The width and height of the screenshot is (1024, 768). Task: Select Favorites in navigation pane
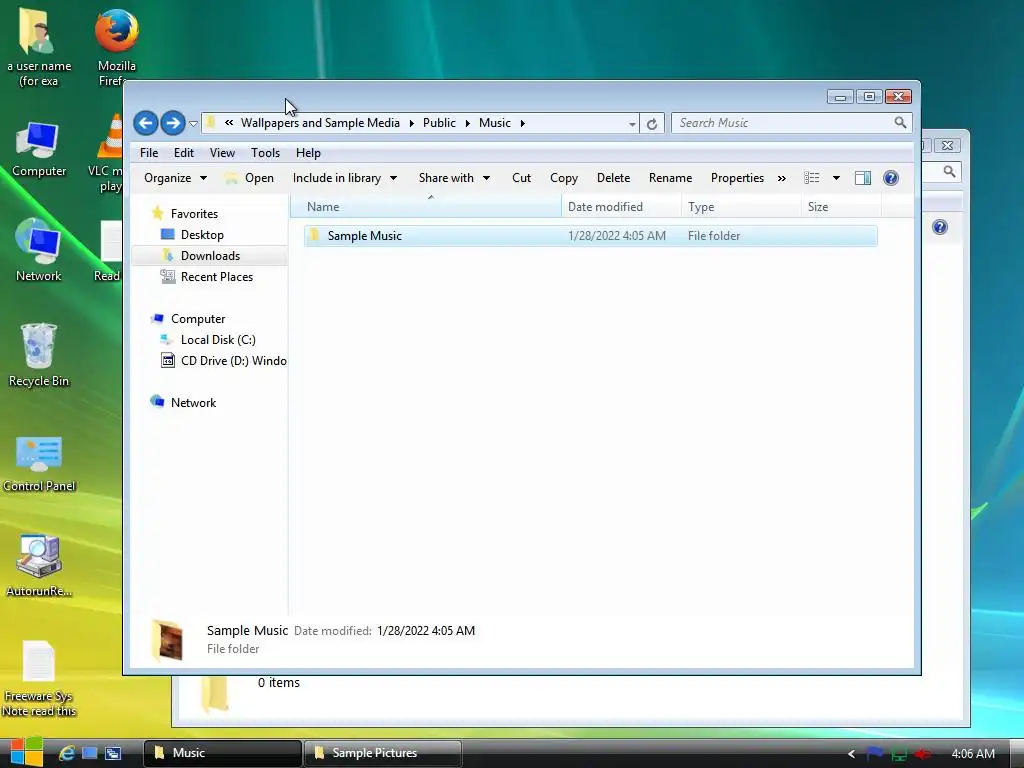click(x=194, y=214)
